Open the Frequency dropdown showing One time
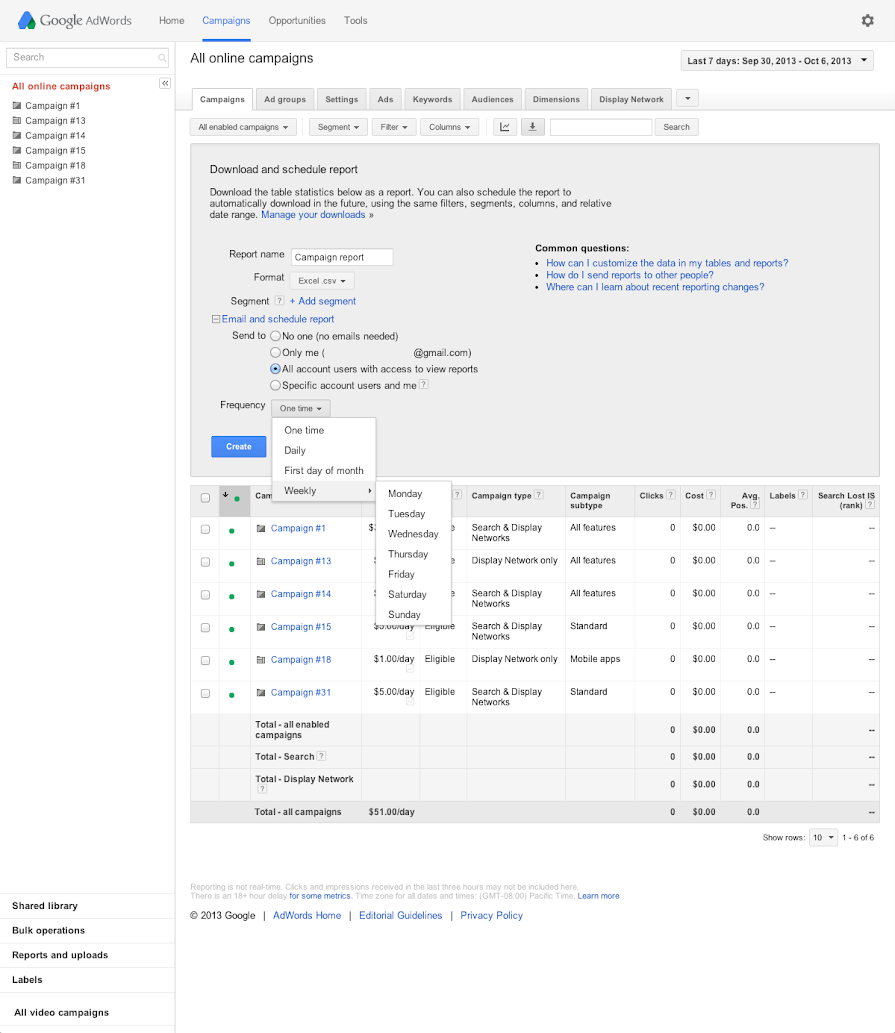This screenshot has height=1033, width=895. [300, 408]
